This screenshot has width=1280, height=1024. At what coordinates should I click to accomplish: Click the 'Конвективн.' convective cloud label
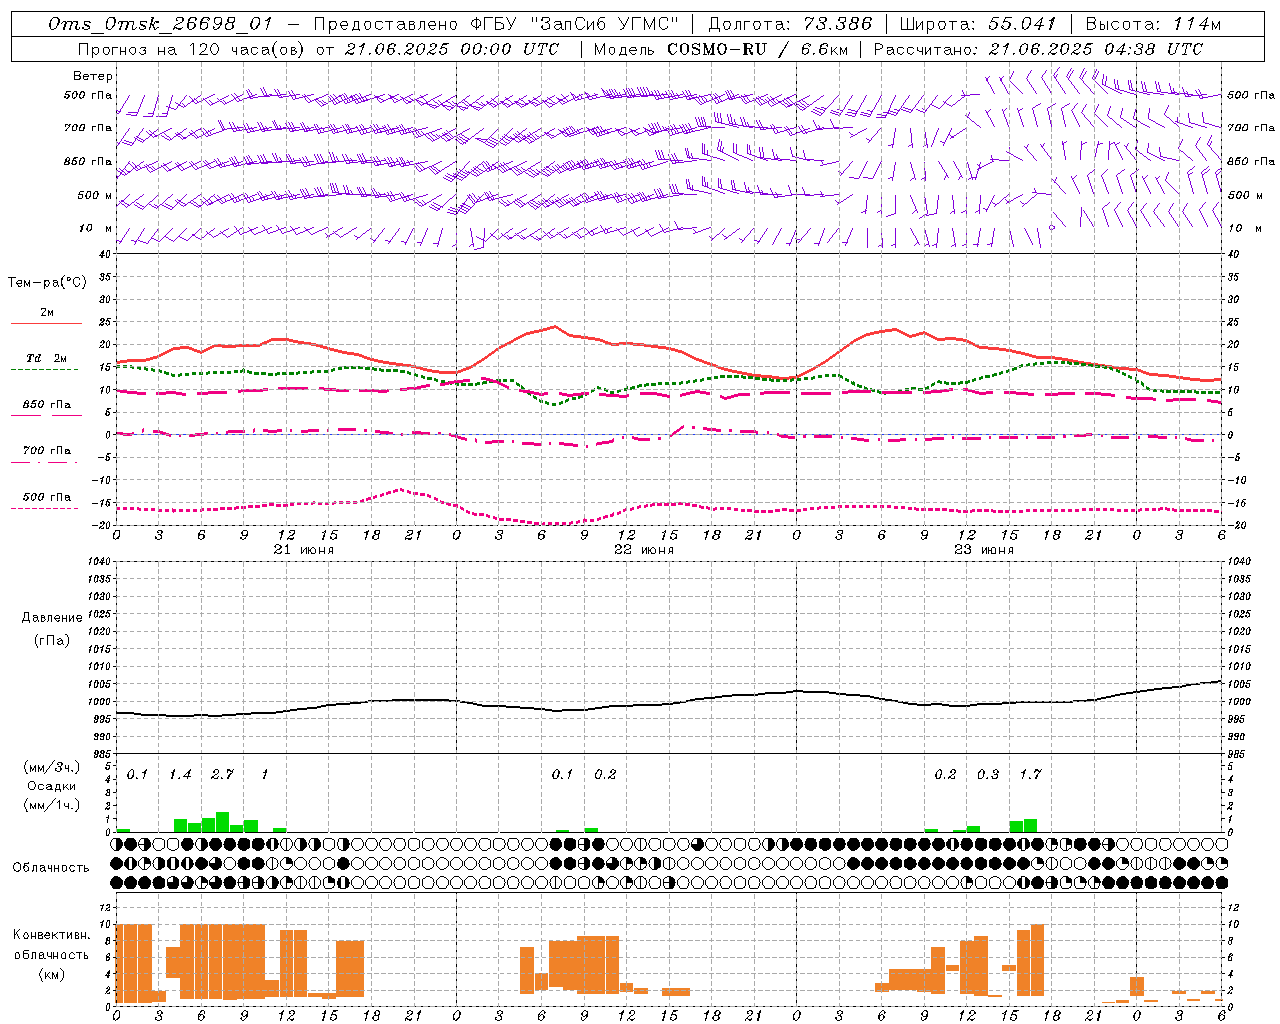point(52,935)
